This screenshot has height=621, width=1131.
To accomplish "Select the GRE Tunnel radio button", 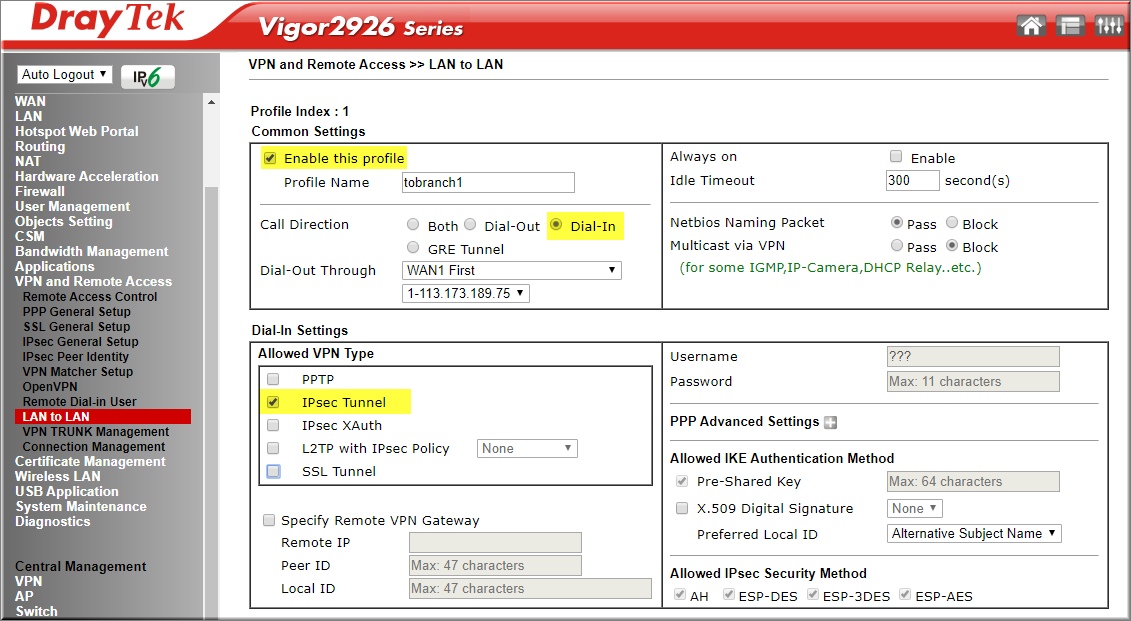I will 413,248.
